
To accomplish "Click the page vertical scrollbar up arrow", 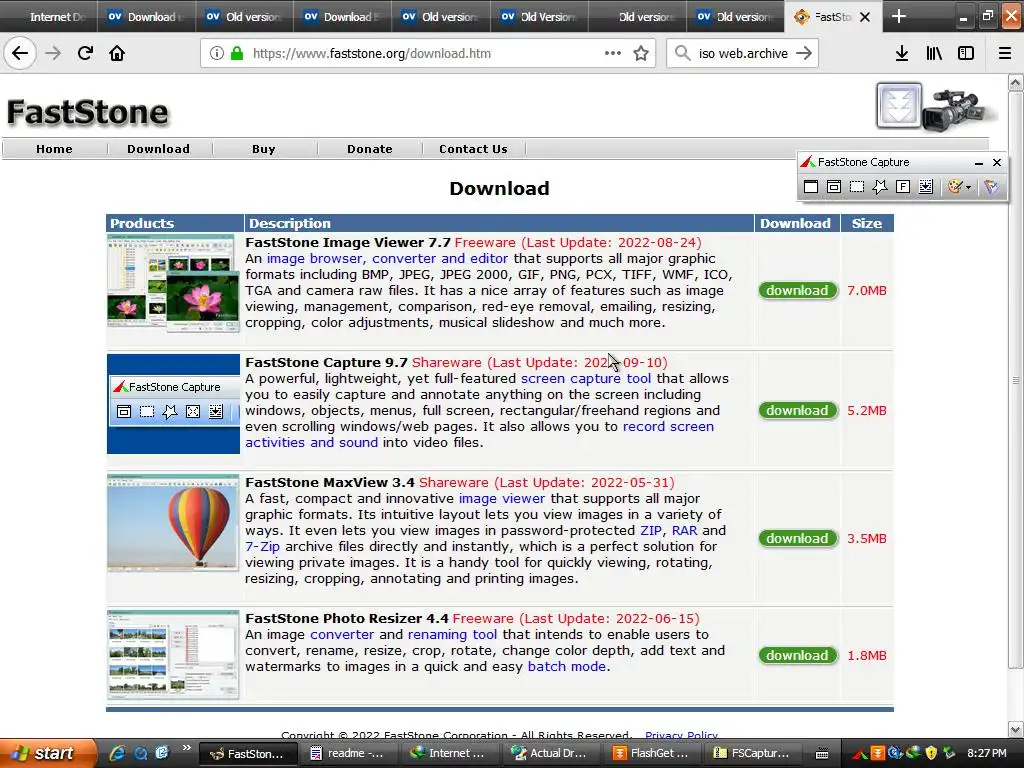I will coord(1016,82).
